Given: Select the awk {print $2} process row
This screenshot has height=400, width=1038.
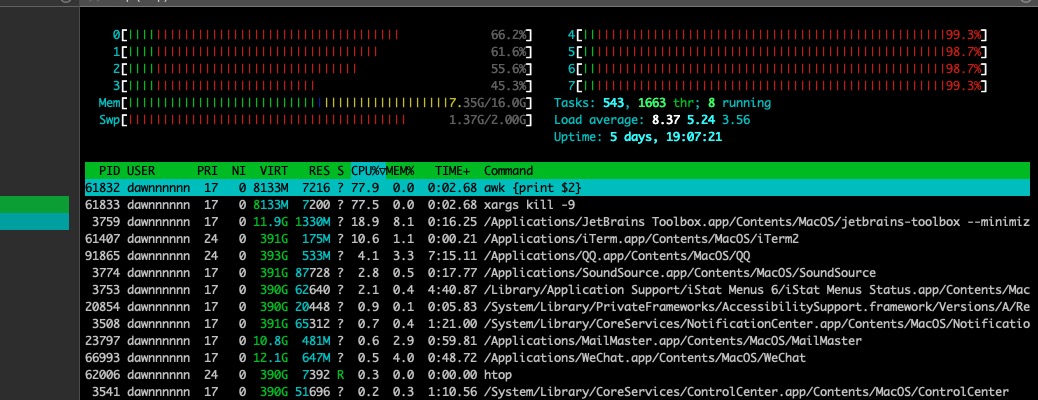Looking at the screenshot, I should (557, 188).
